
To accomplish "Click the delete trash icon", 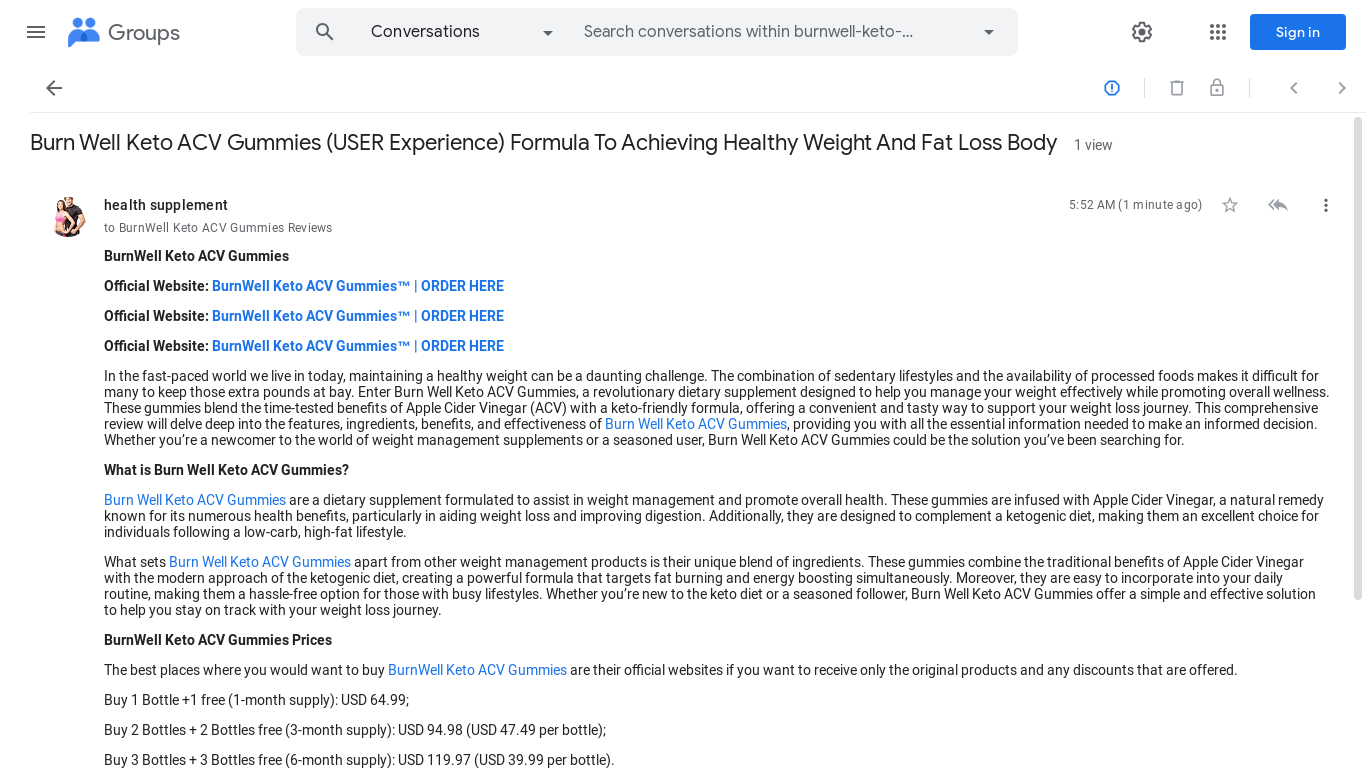I will (x=1177, y=88).
